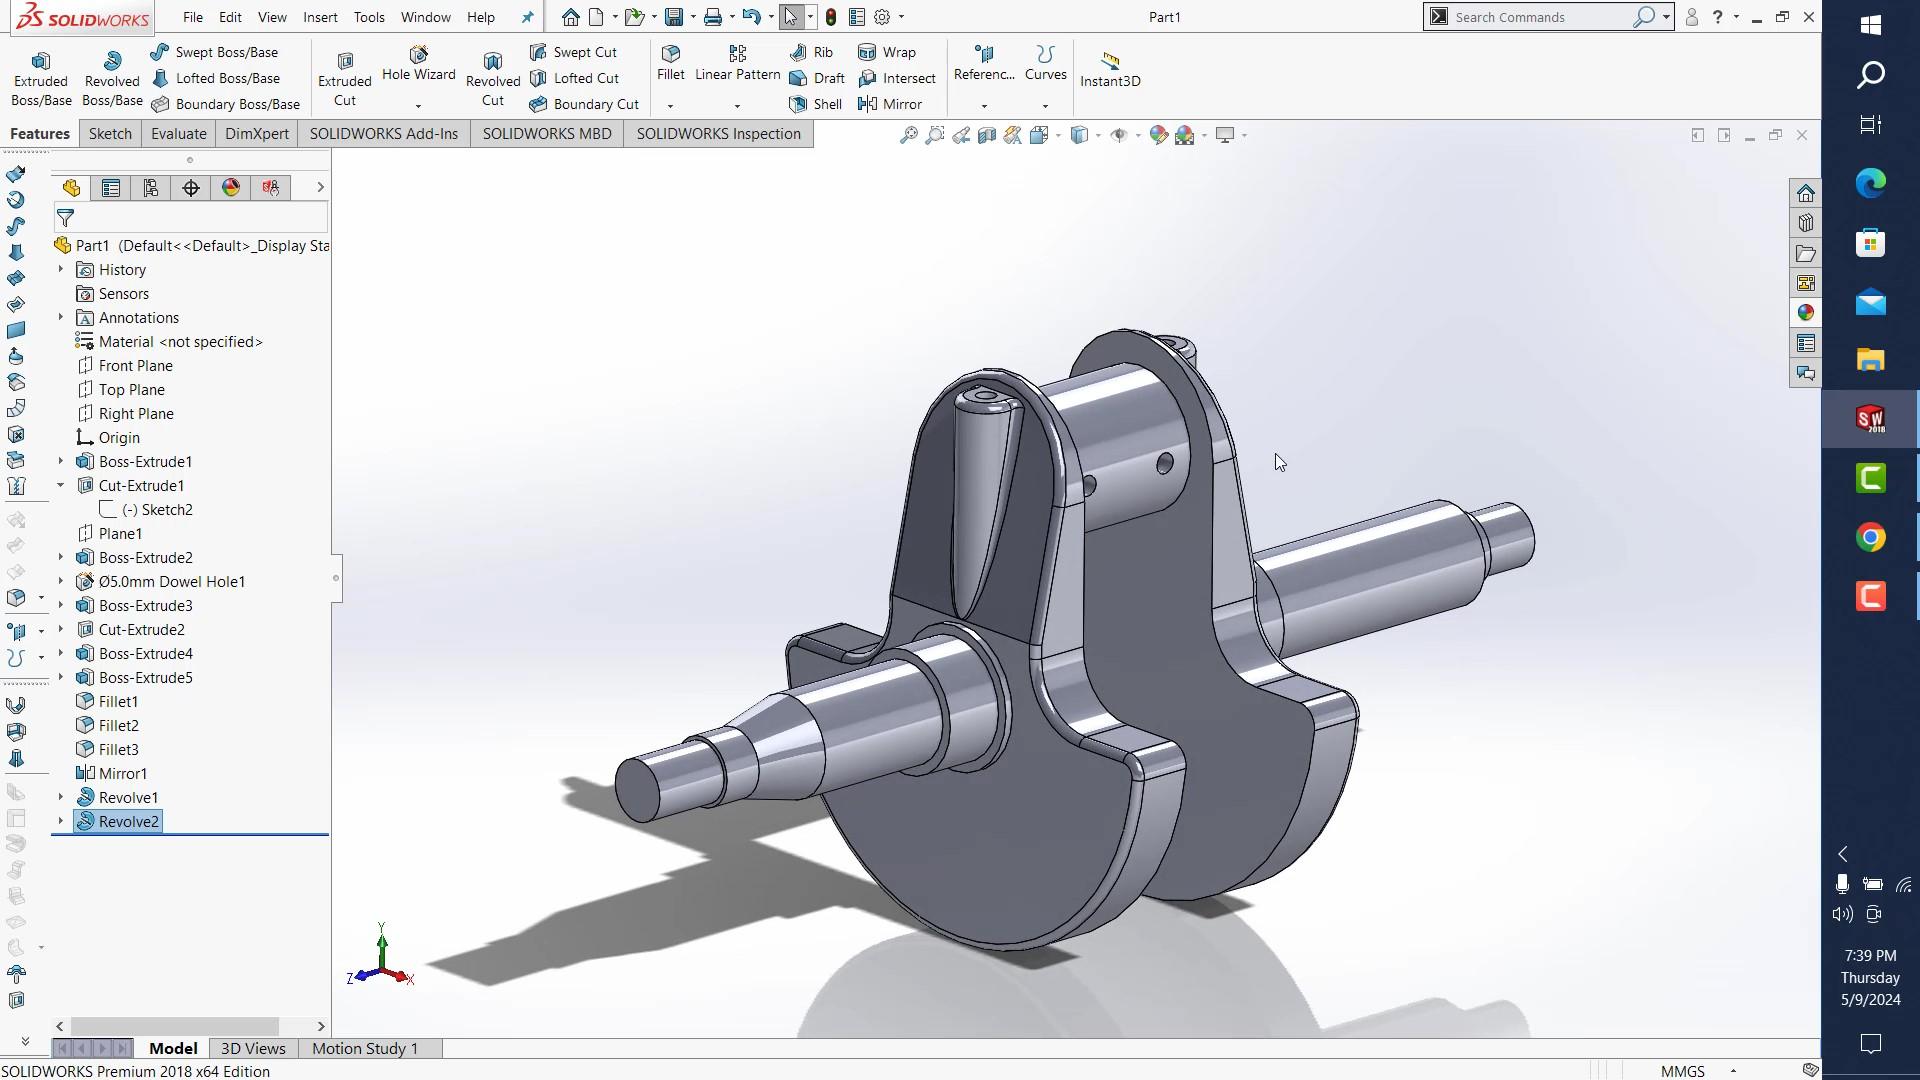Click the Zoom to Fit icon

(908, 135)
